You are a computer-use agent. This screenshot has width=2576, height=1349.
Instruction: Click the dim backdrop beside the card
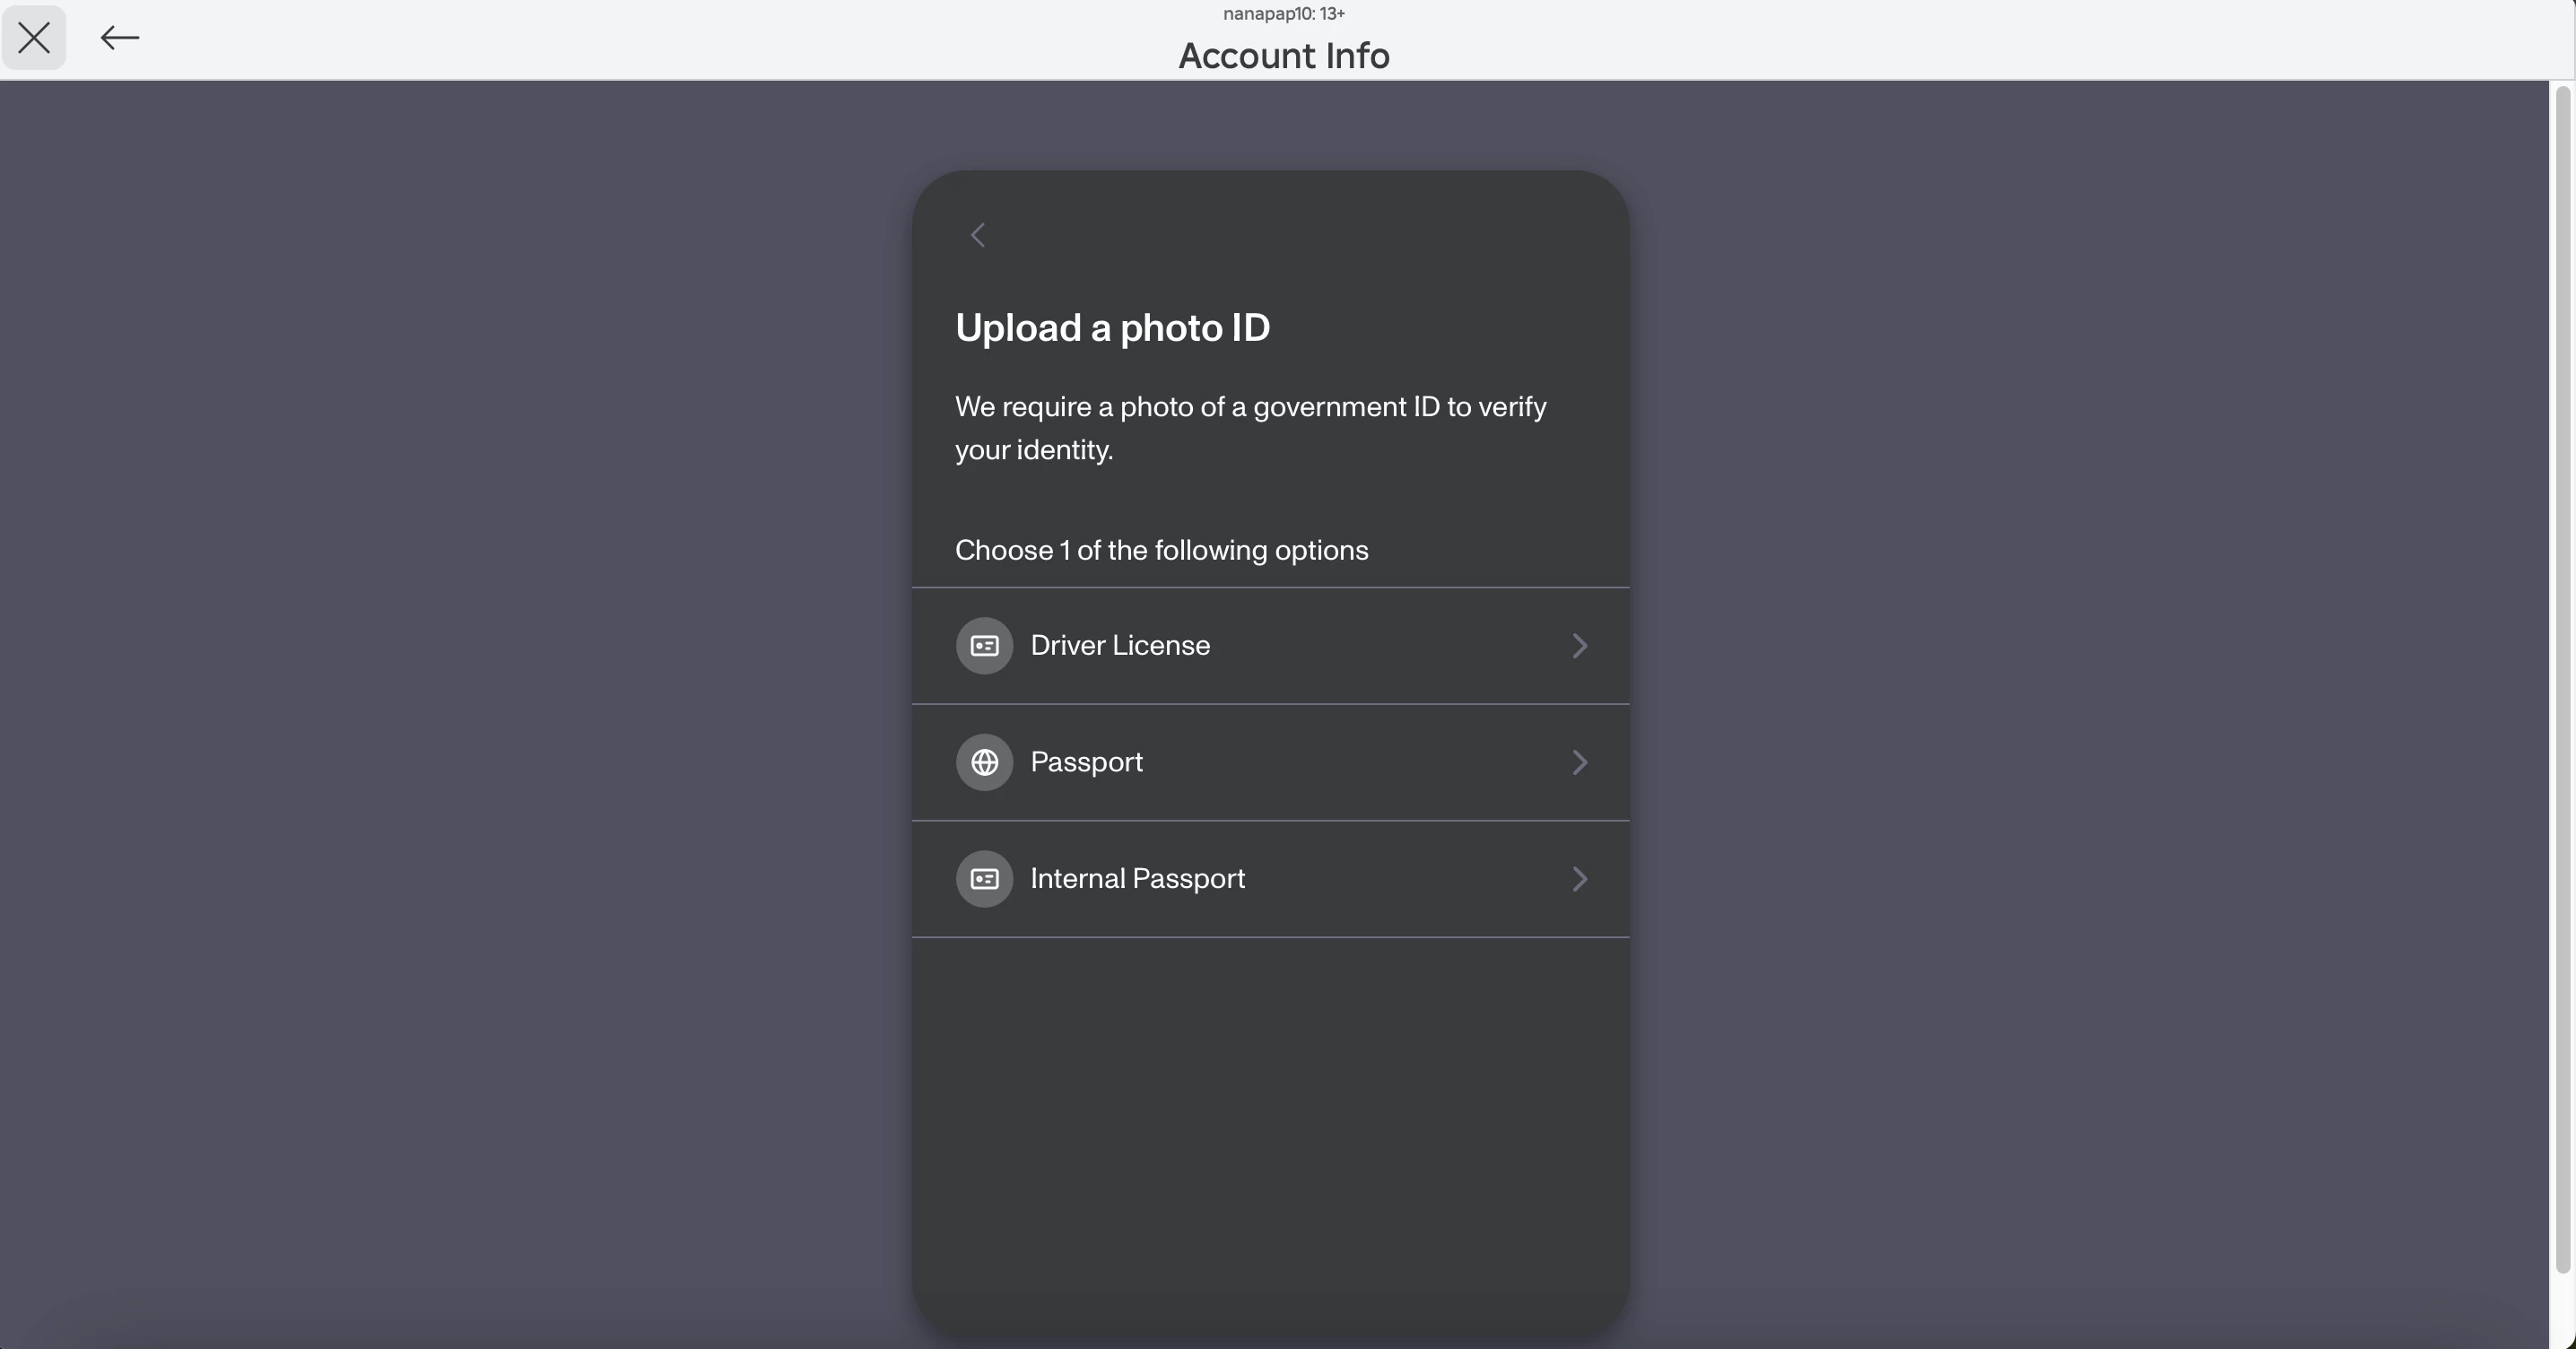[450, 700]
